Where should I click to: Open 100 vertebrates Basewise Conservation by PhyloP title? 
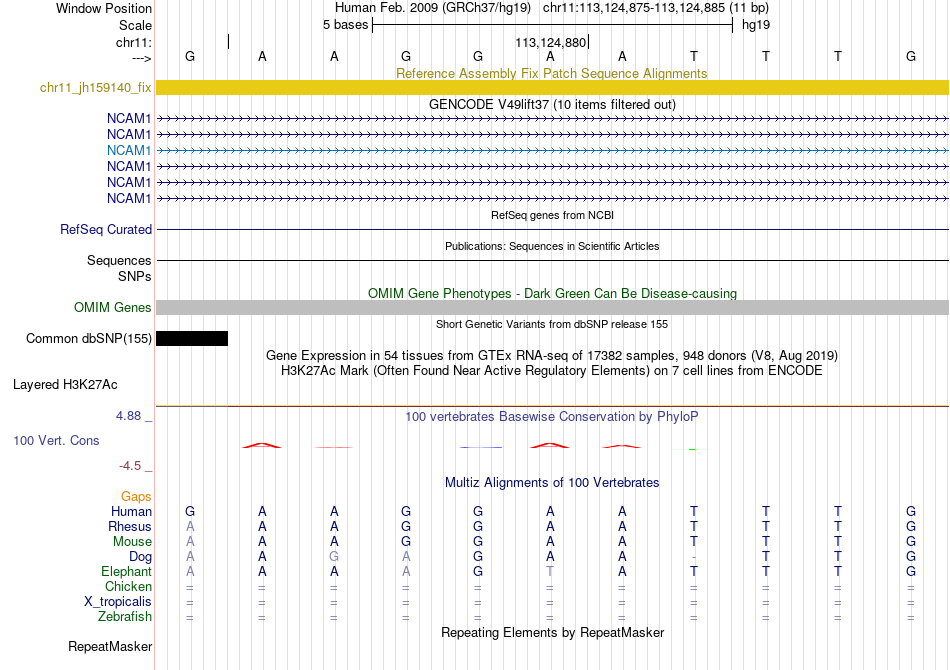coord(552,417)
